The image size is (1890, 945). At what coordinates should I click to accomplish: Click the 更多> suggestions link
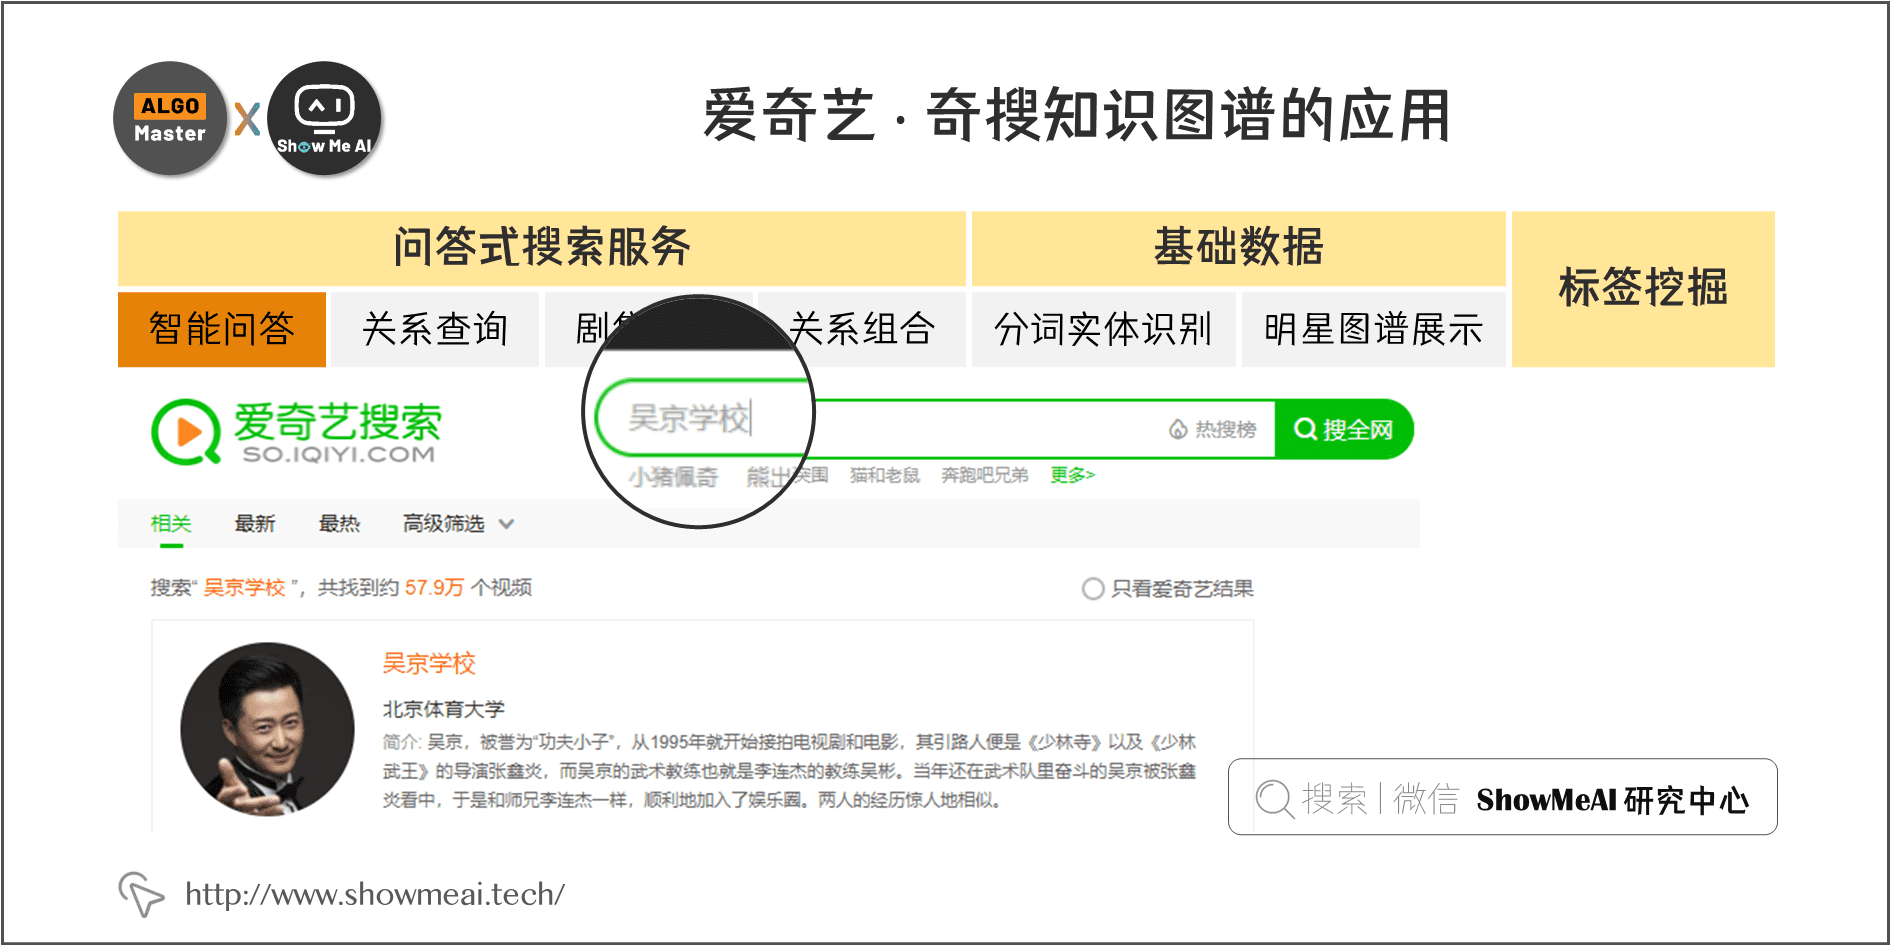tap(1072, 475)
